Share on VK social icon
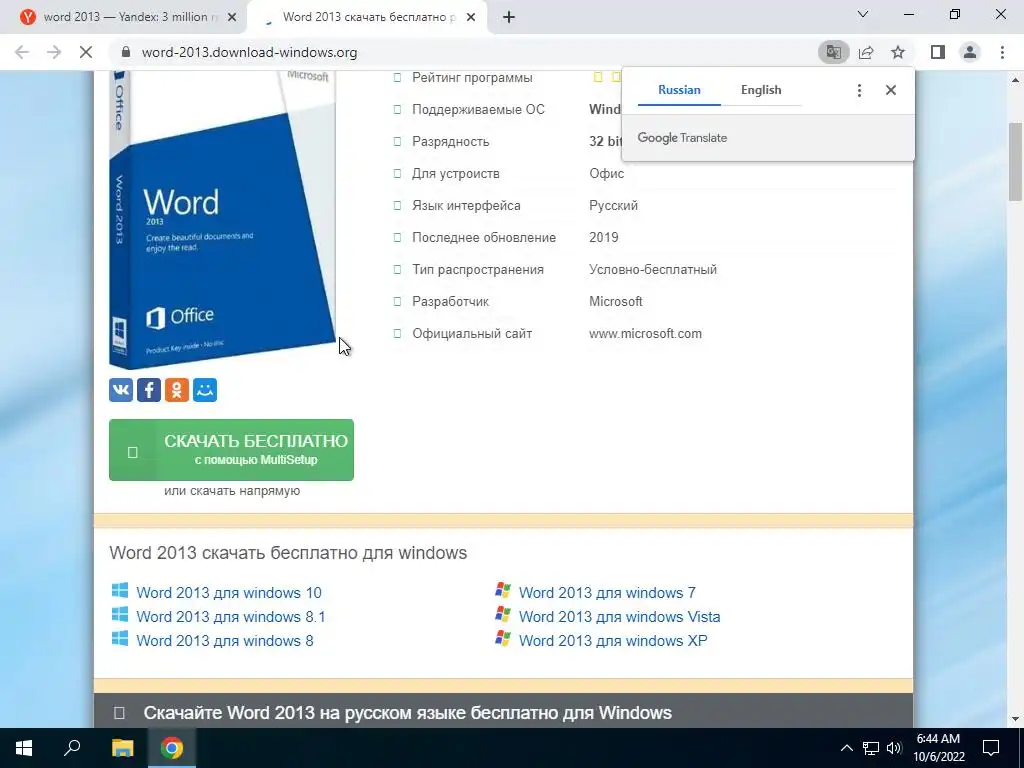This screenshot has width=1024, height=768. [x=121, y=390]
